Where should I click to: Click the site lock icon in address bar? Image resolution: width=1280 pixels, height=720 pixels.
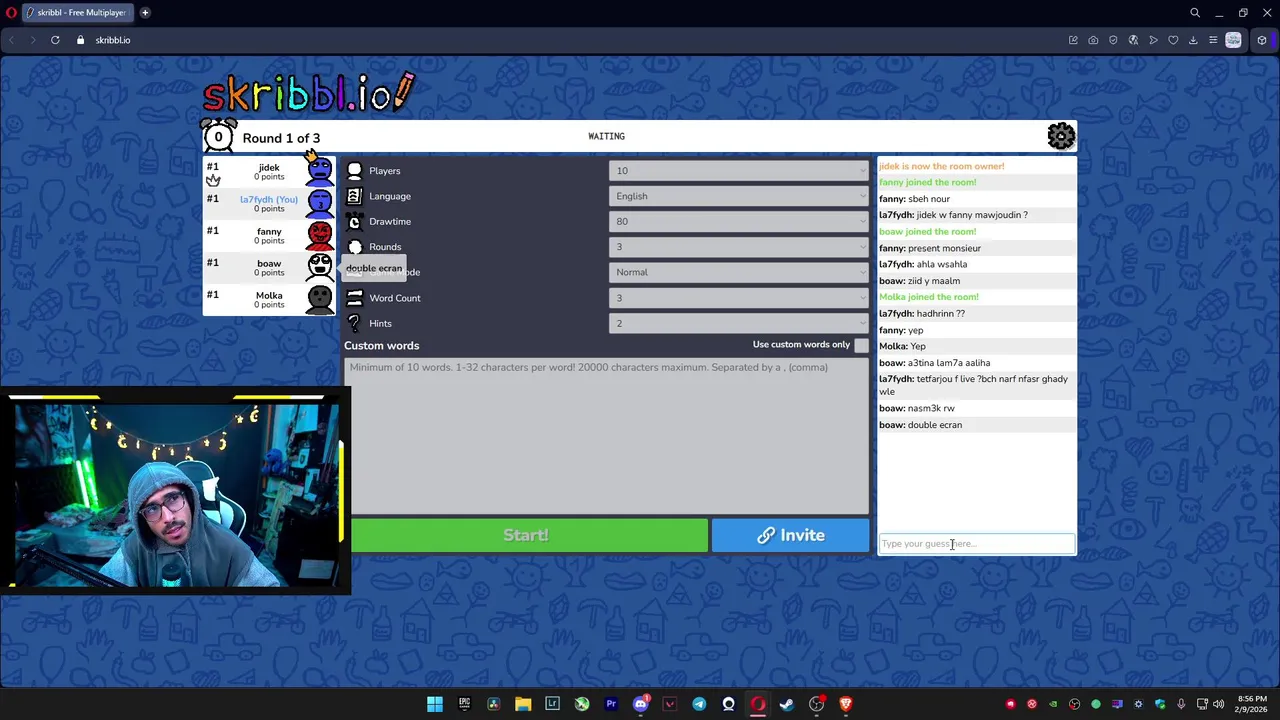[x=82, y=40]
